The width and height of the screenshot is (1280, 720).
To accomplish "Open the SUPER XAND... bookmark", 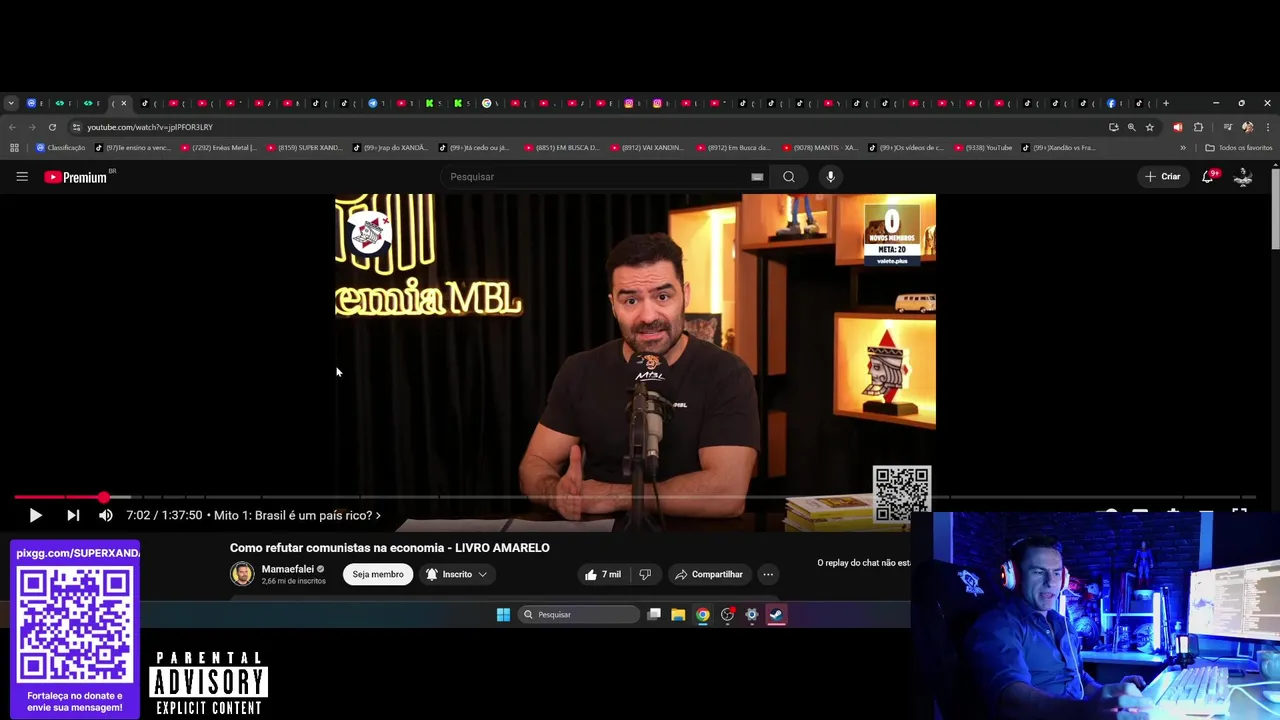I will [x=304, y=148].
